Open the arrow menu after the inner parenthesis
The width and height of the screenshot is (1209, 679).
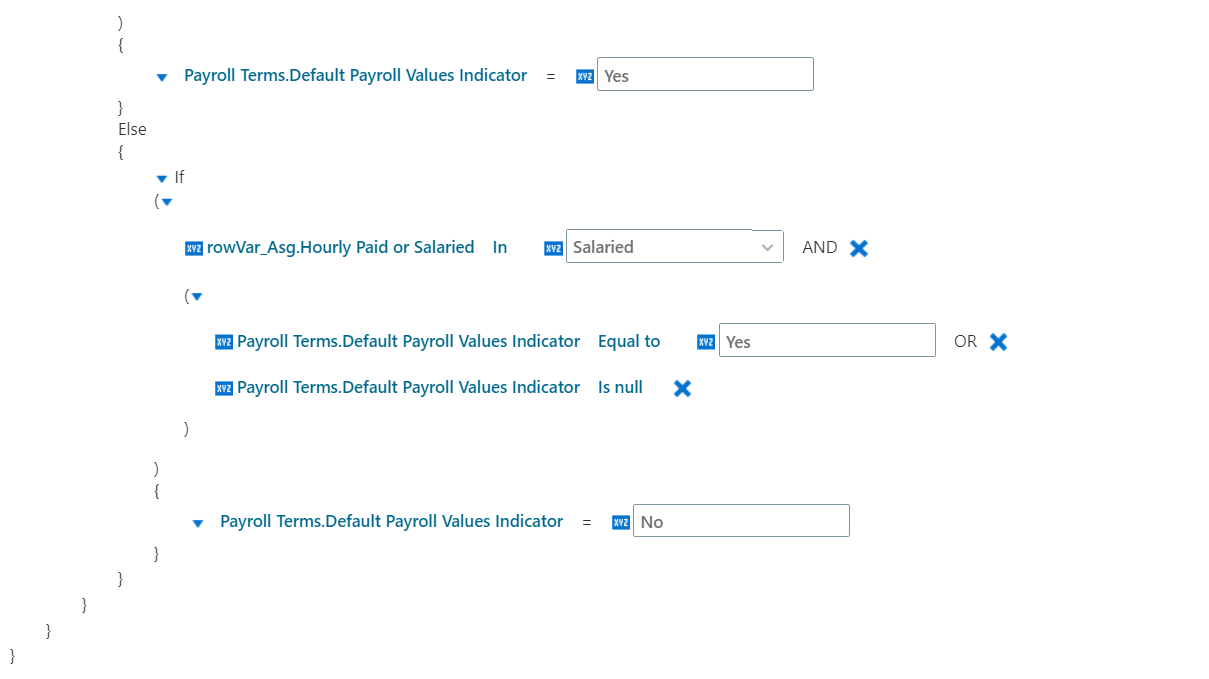(197, 297)
